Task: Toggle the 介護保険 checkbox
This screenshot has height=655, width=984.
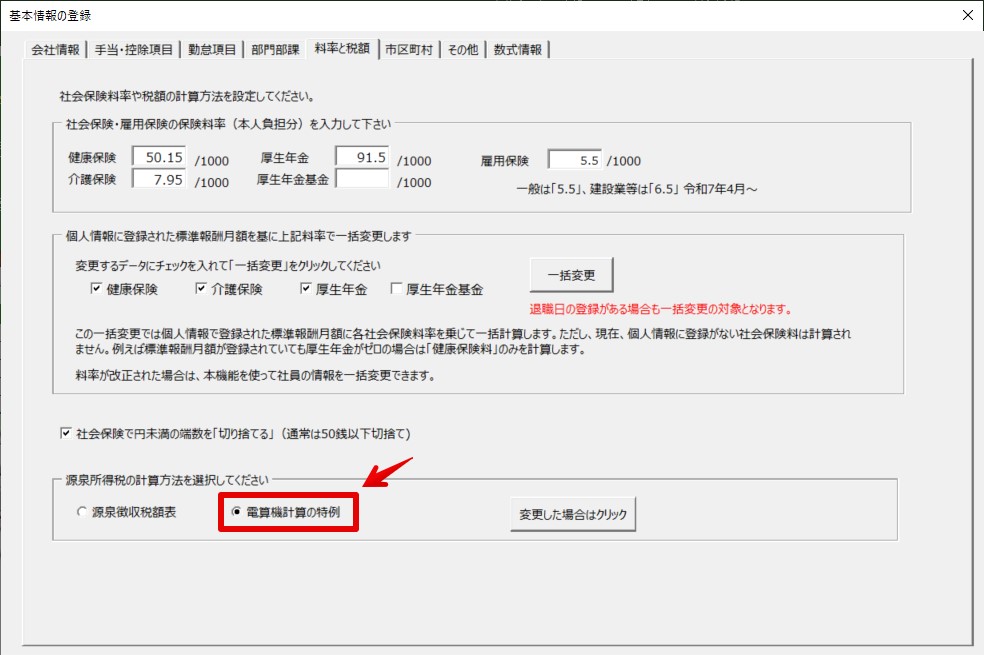Action: [x=202, y=289]
